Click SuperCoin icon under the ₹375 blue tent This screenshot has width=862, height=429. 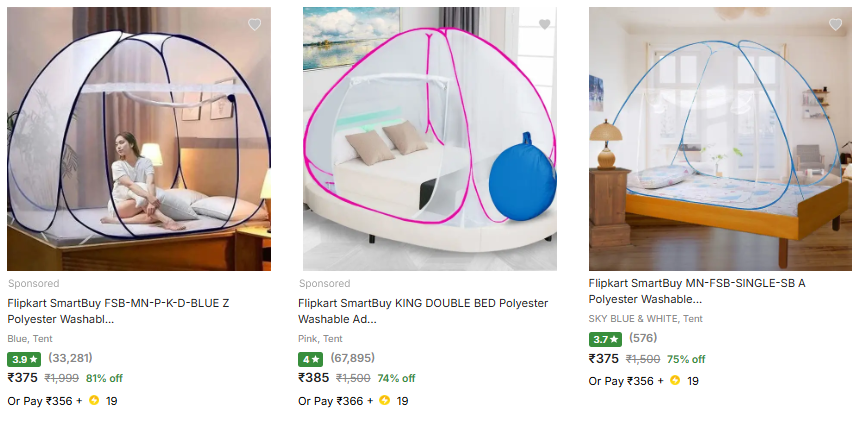pyautogui.click(x=94, y=400)
